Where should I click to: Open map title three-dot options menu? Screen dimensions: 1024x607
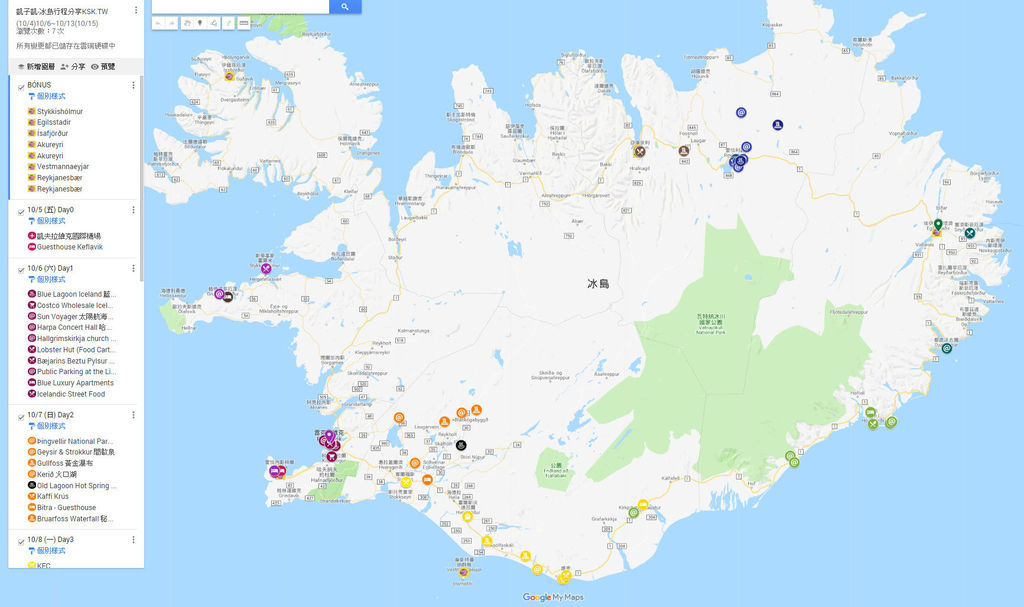[135, 10]
